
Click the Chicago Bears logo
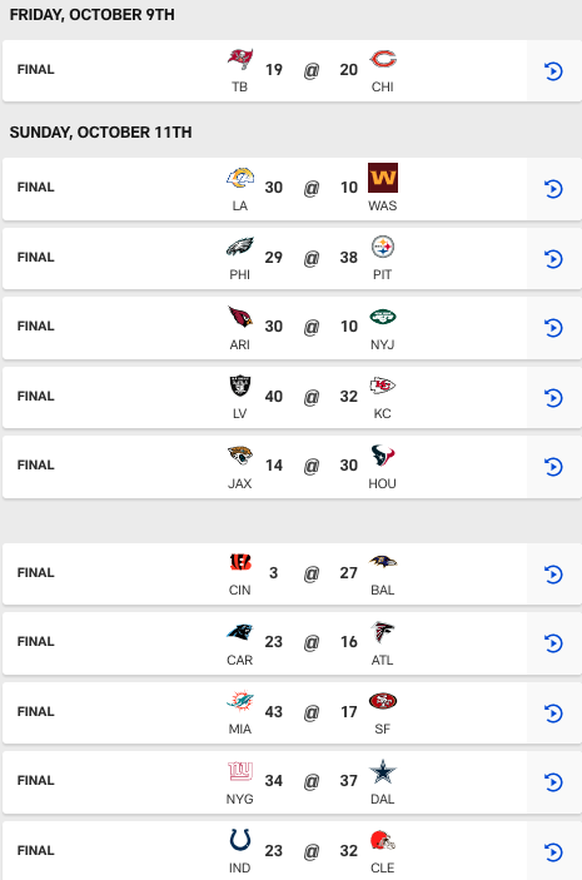click(383, 59)
